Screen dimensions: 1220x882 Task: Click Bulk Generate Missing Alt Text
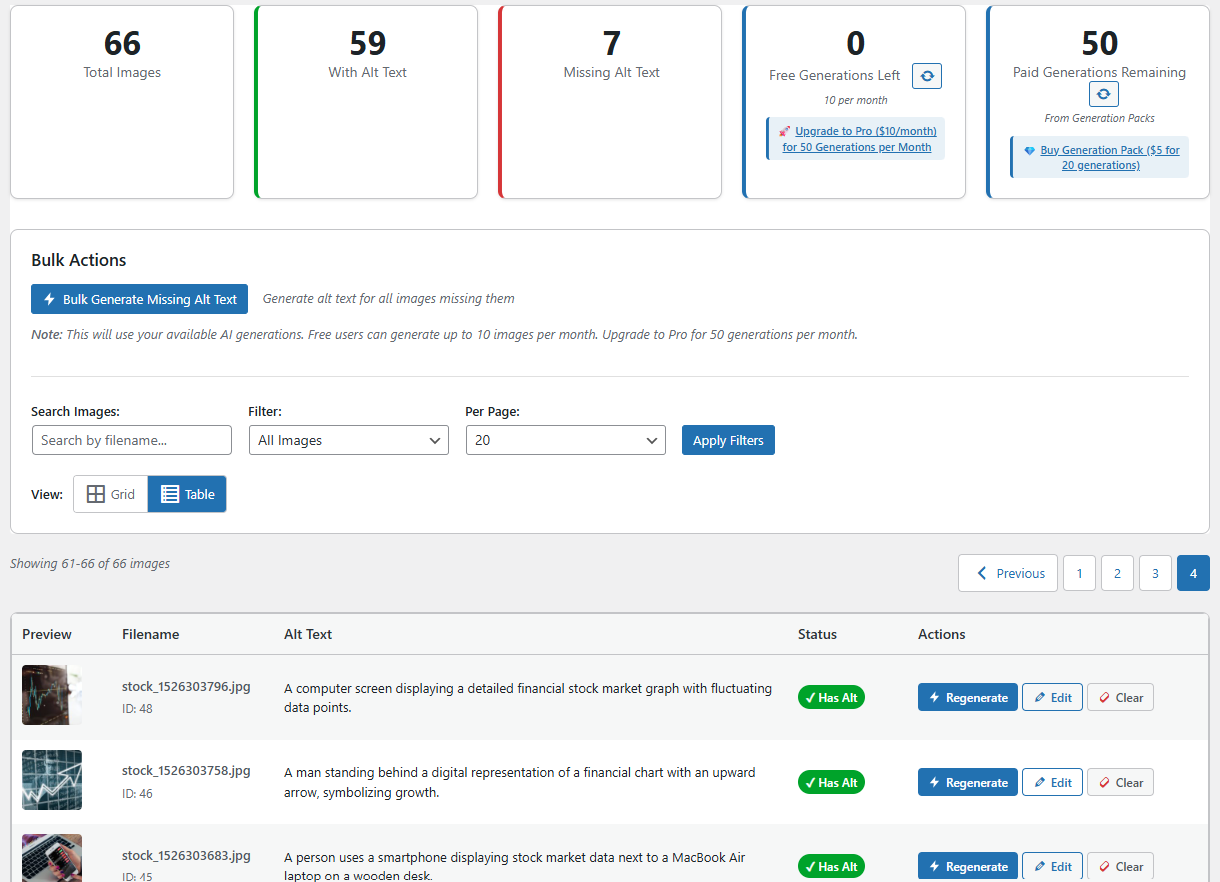point(139,298)
